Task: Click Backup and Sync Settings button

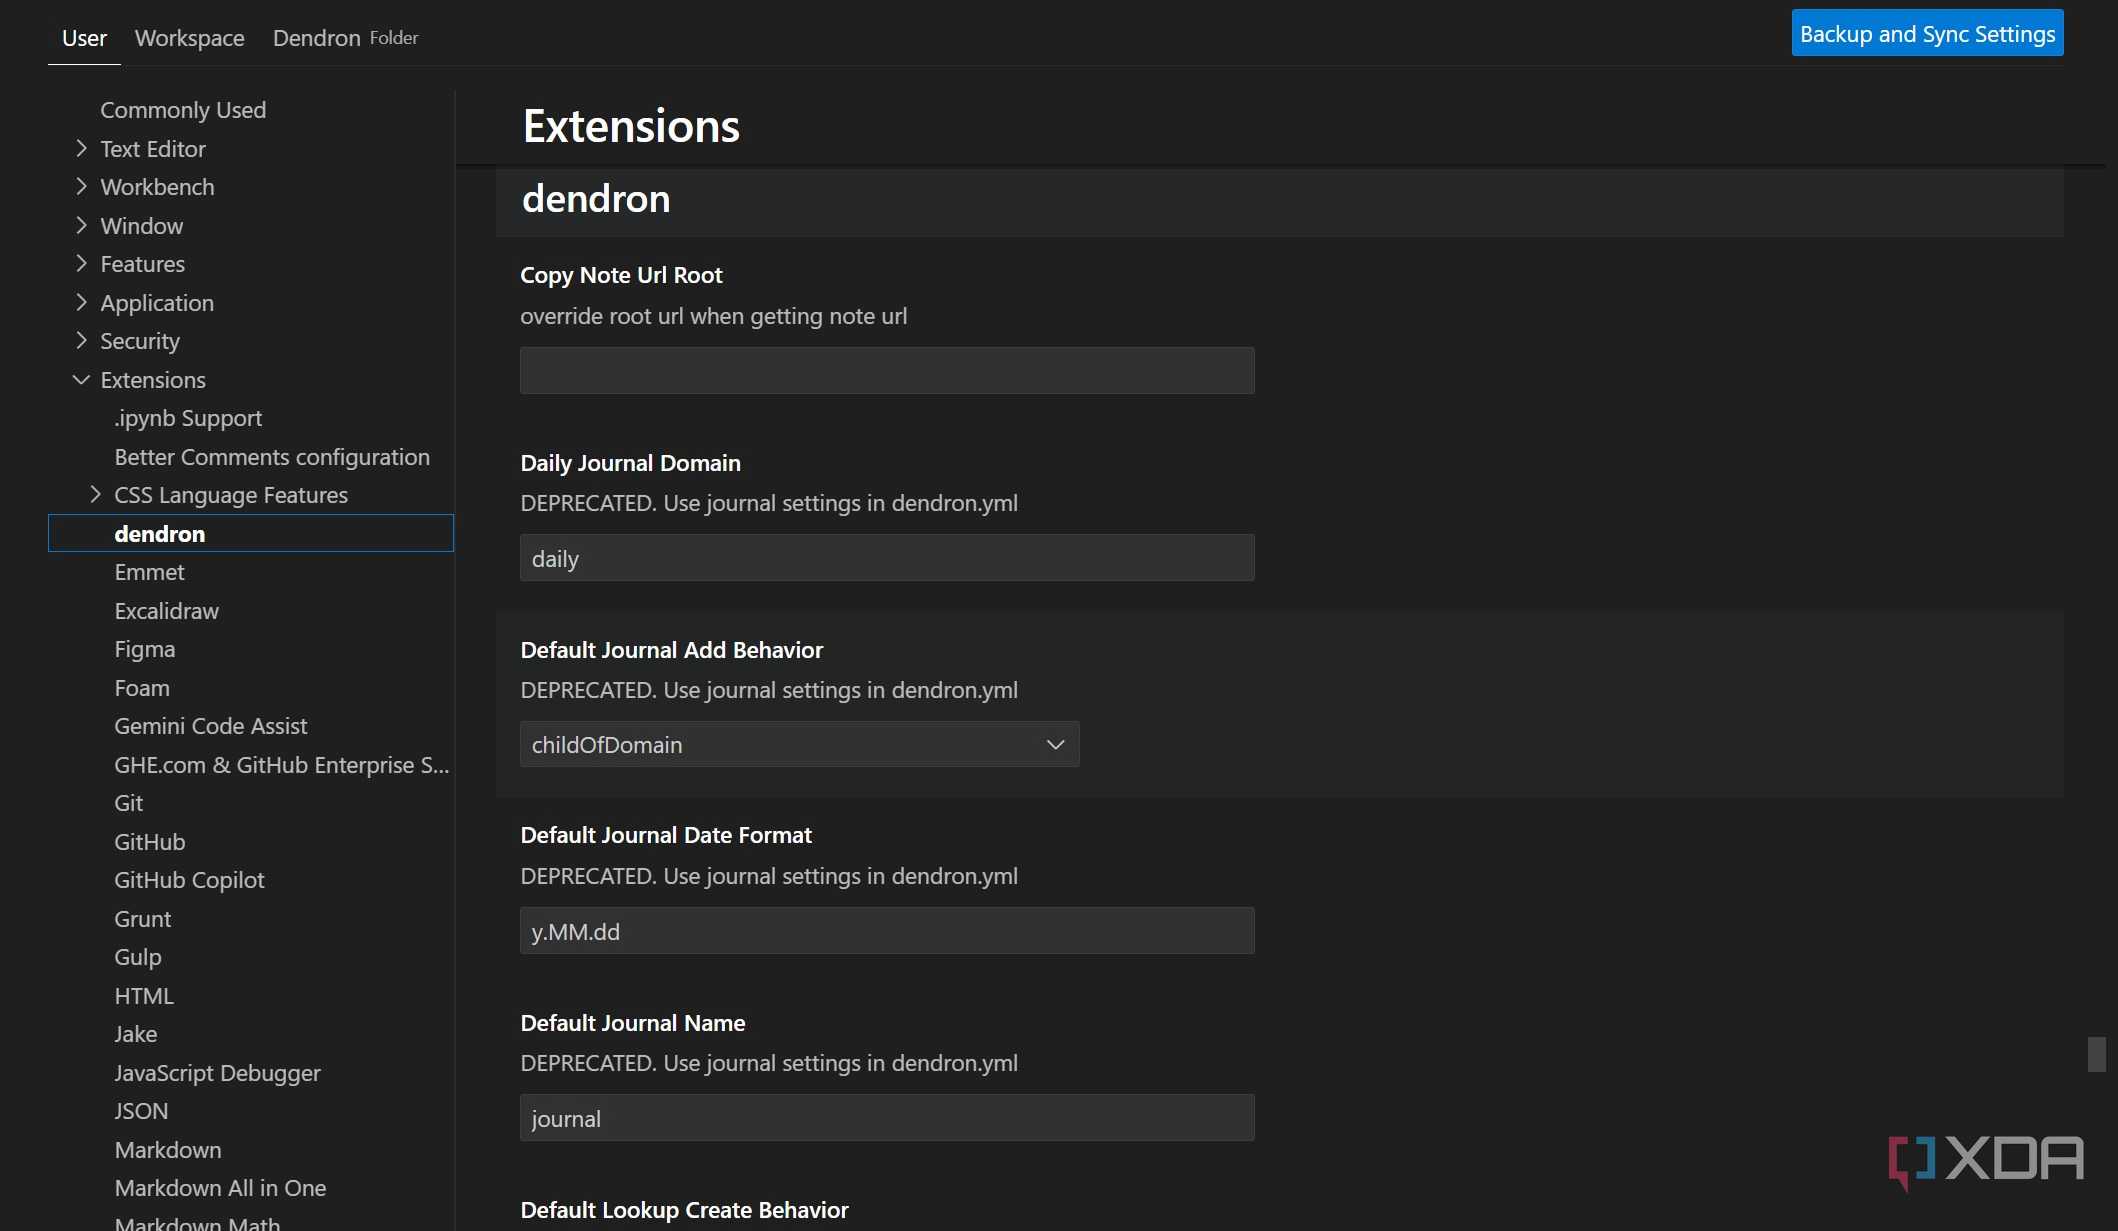Action: click(x=1927, y=33)
